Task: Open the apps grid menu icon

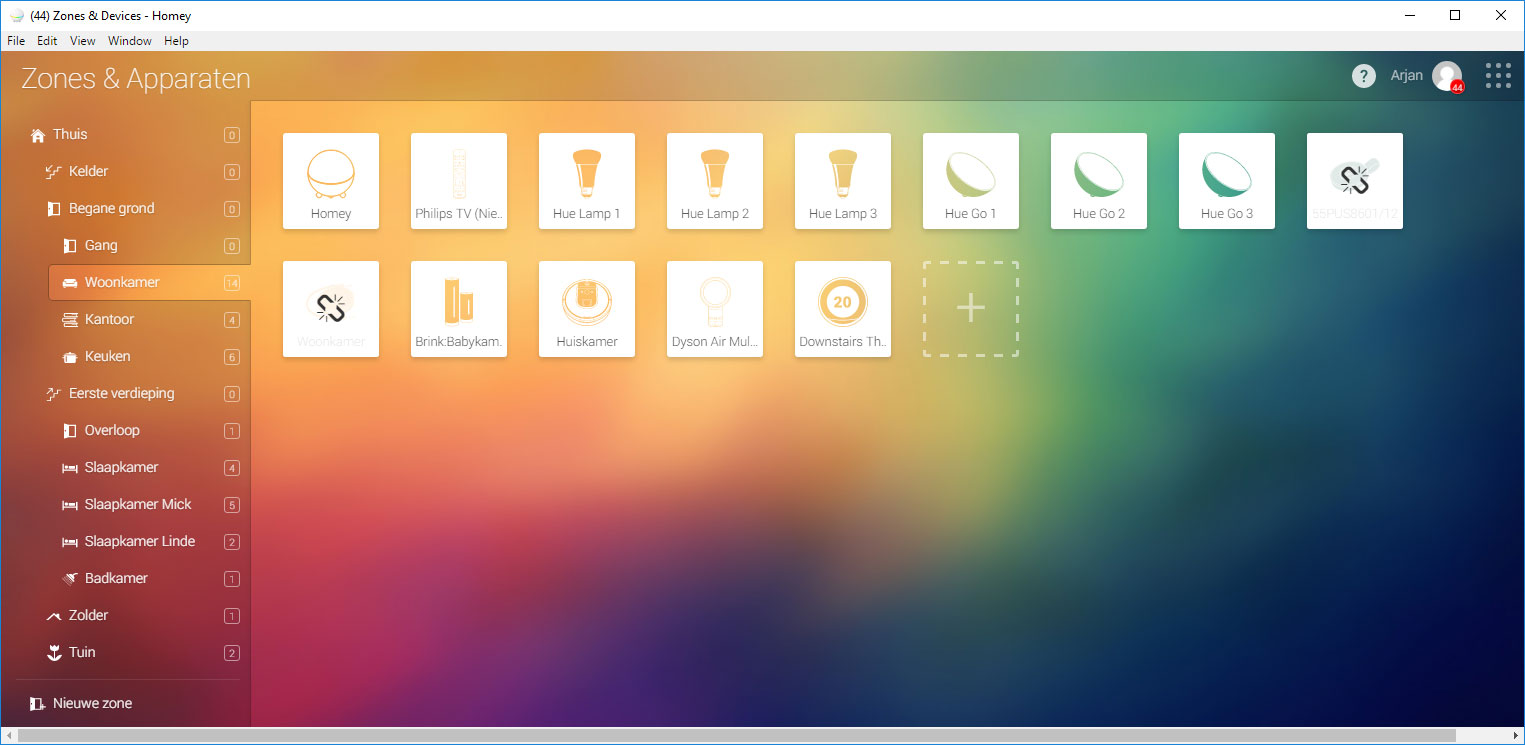Action: (x=1498, y=76)
